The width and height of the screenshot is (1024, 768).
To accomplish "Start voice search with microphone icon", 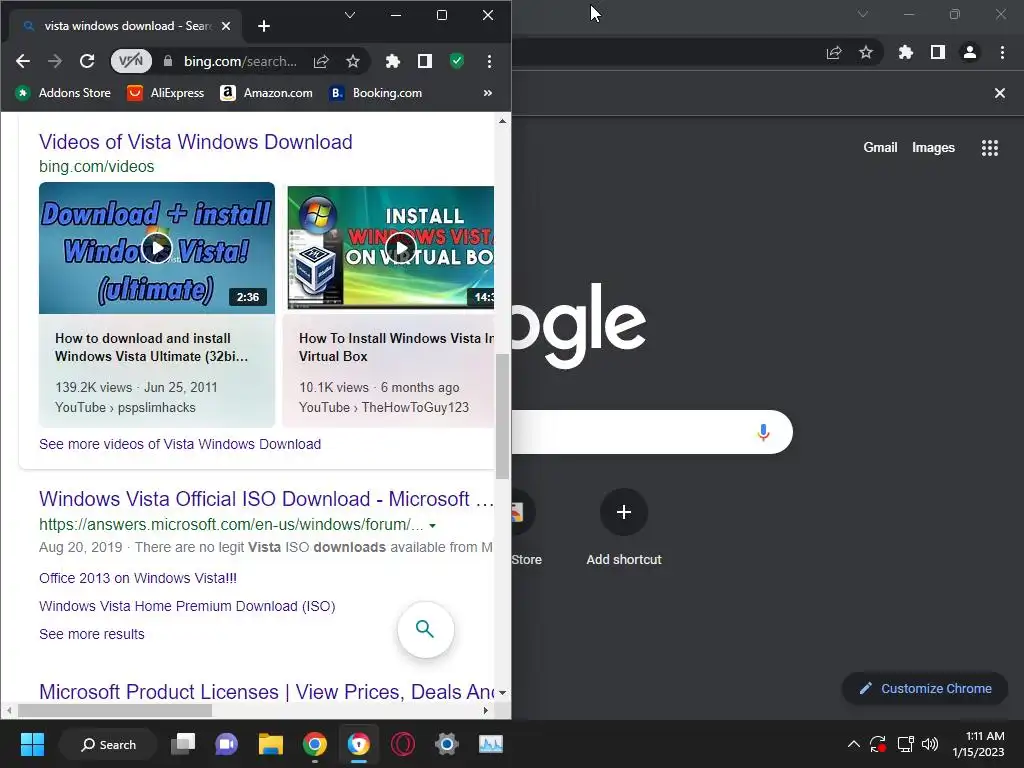I will tap(763, 432).
